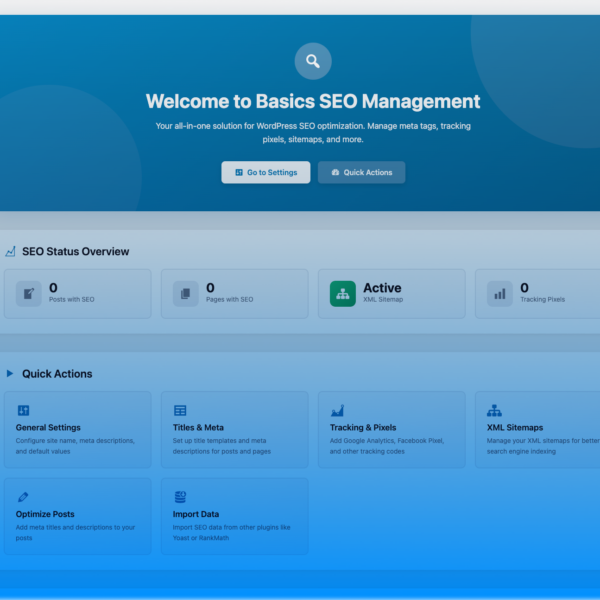Click the magnifying glass icon in the hero banner
The image size is (600, 600).
click(x=313, y=61)
